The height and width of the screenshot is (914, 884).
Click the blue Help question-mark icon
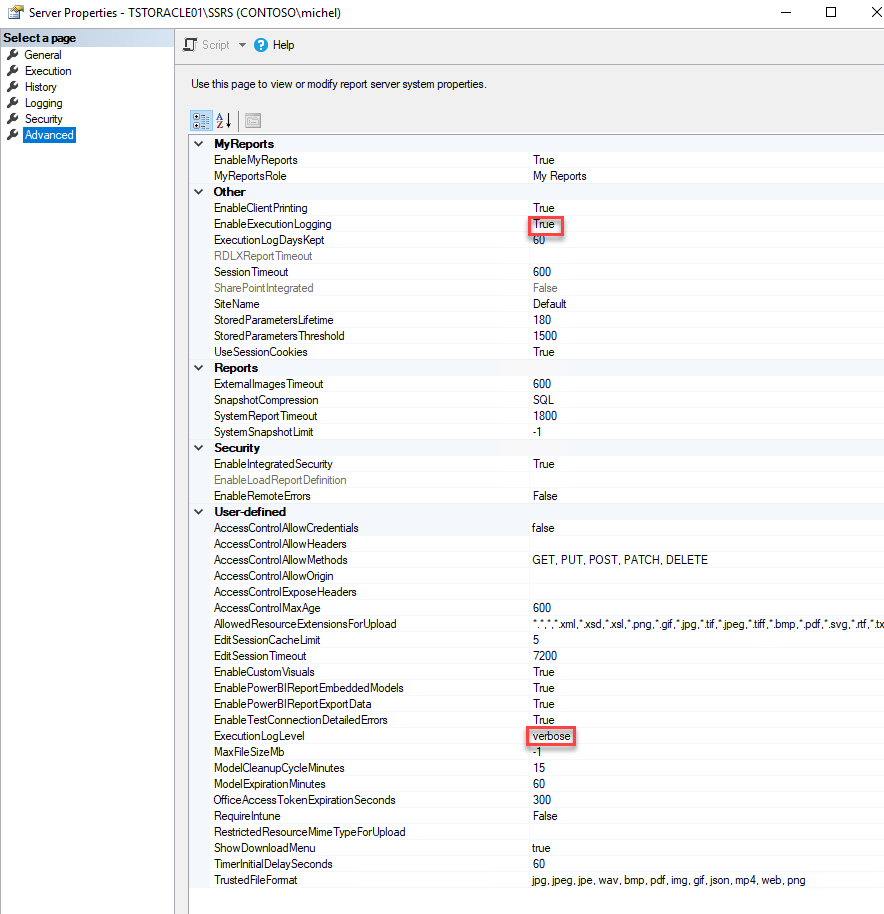click(x=260, y=44)
